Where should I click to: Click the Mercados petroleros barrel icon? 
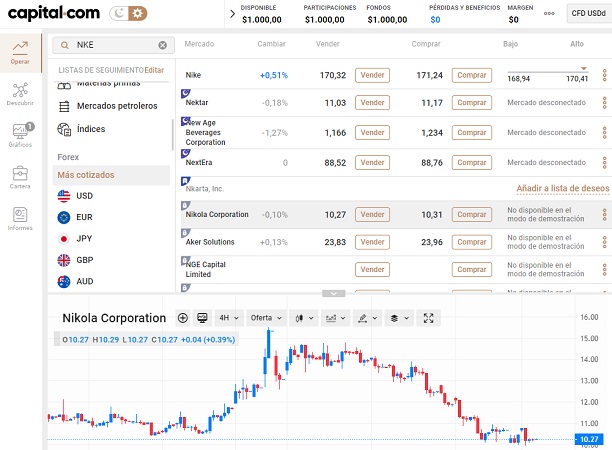(x=64, y=107)
